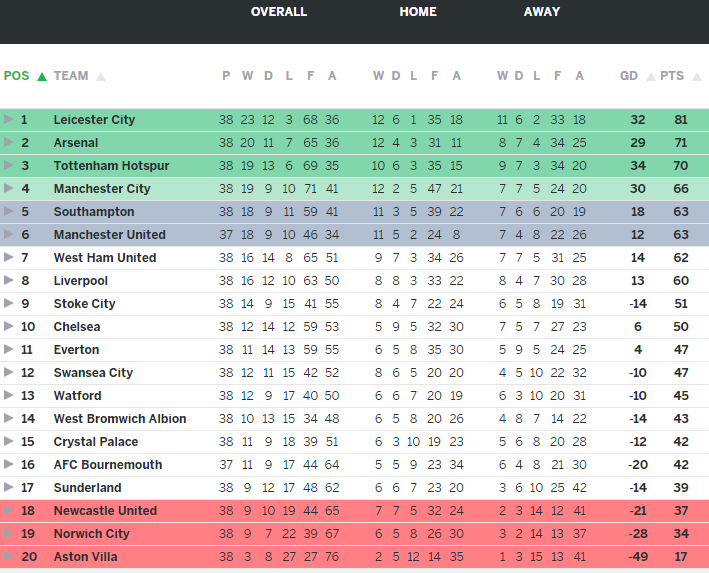
Task: Click the Everton team name
Action: coord(76,350)
